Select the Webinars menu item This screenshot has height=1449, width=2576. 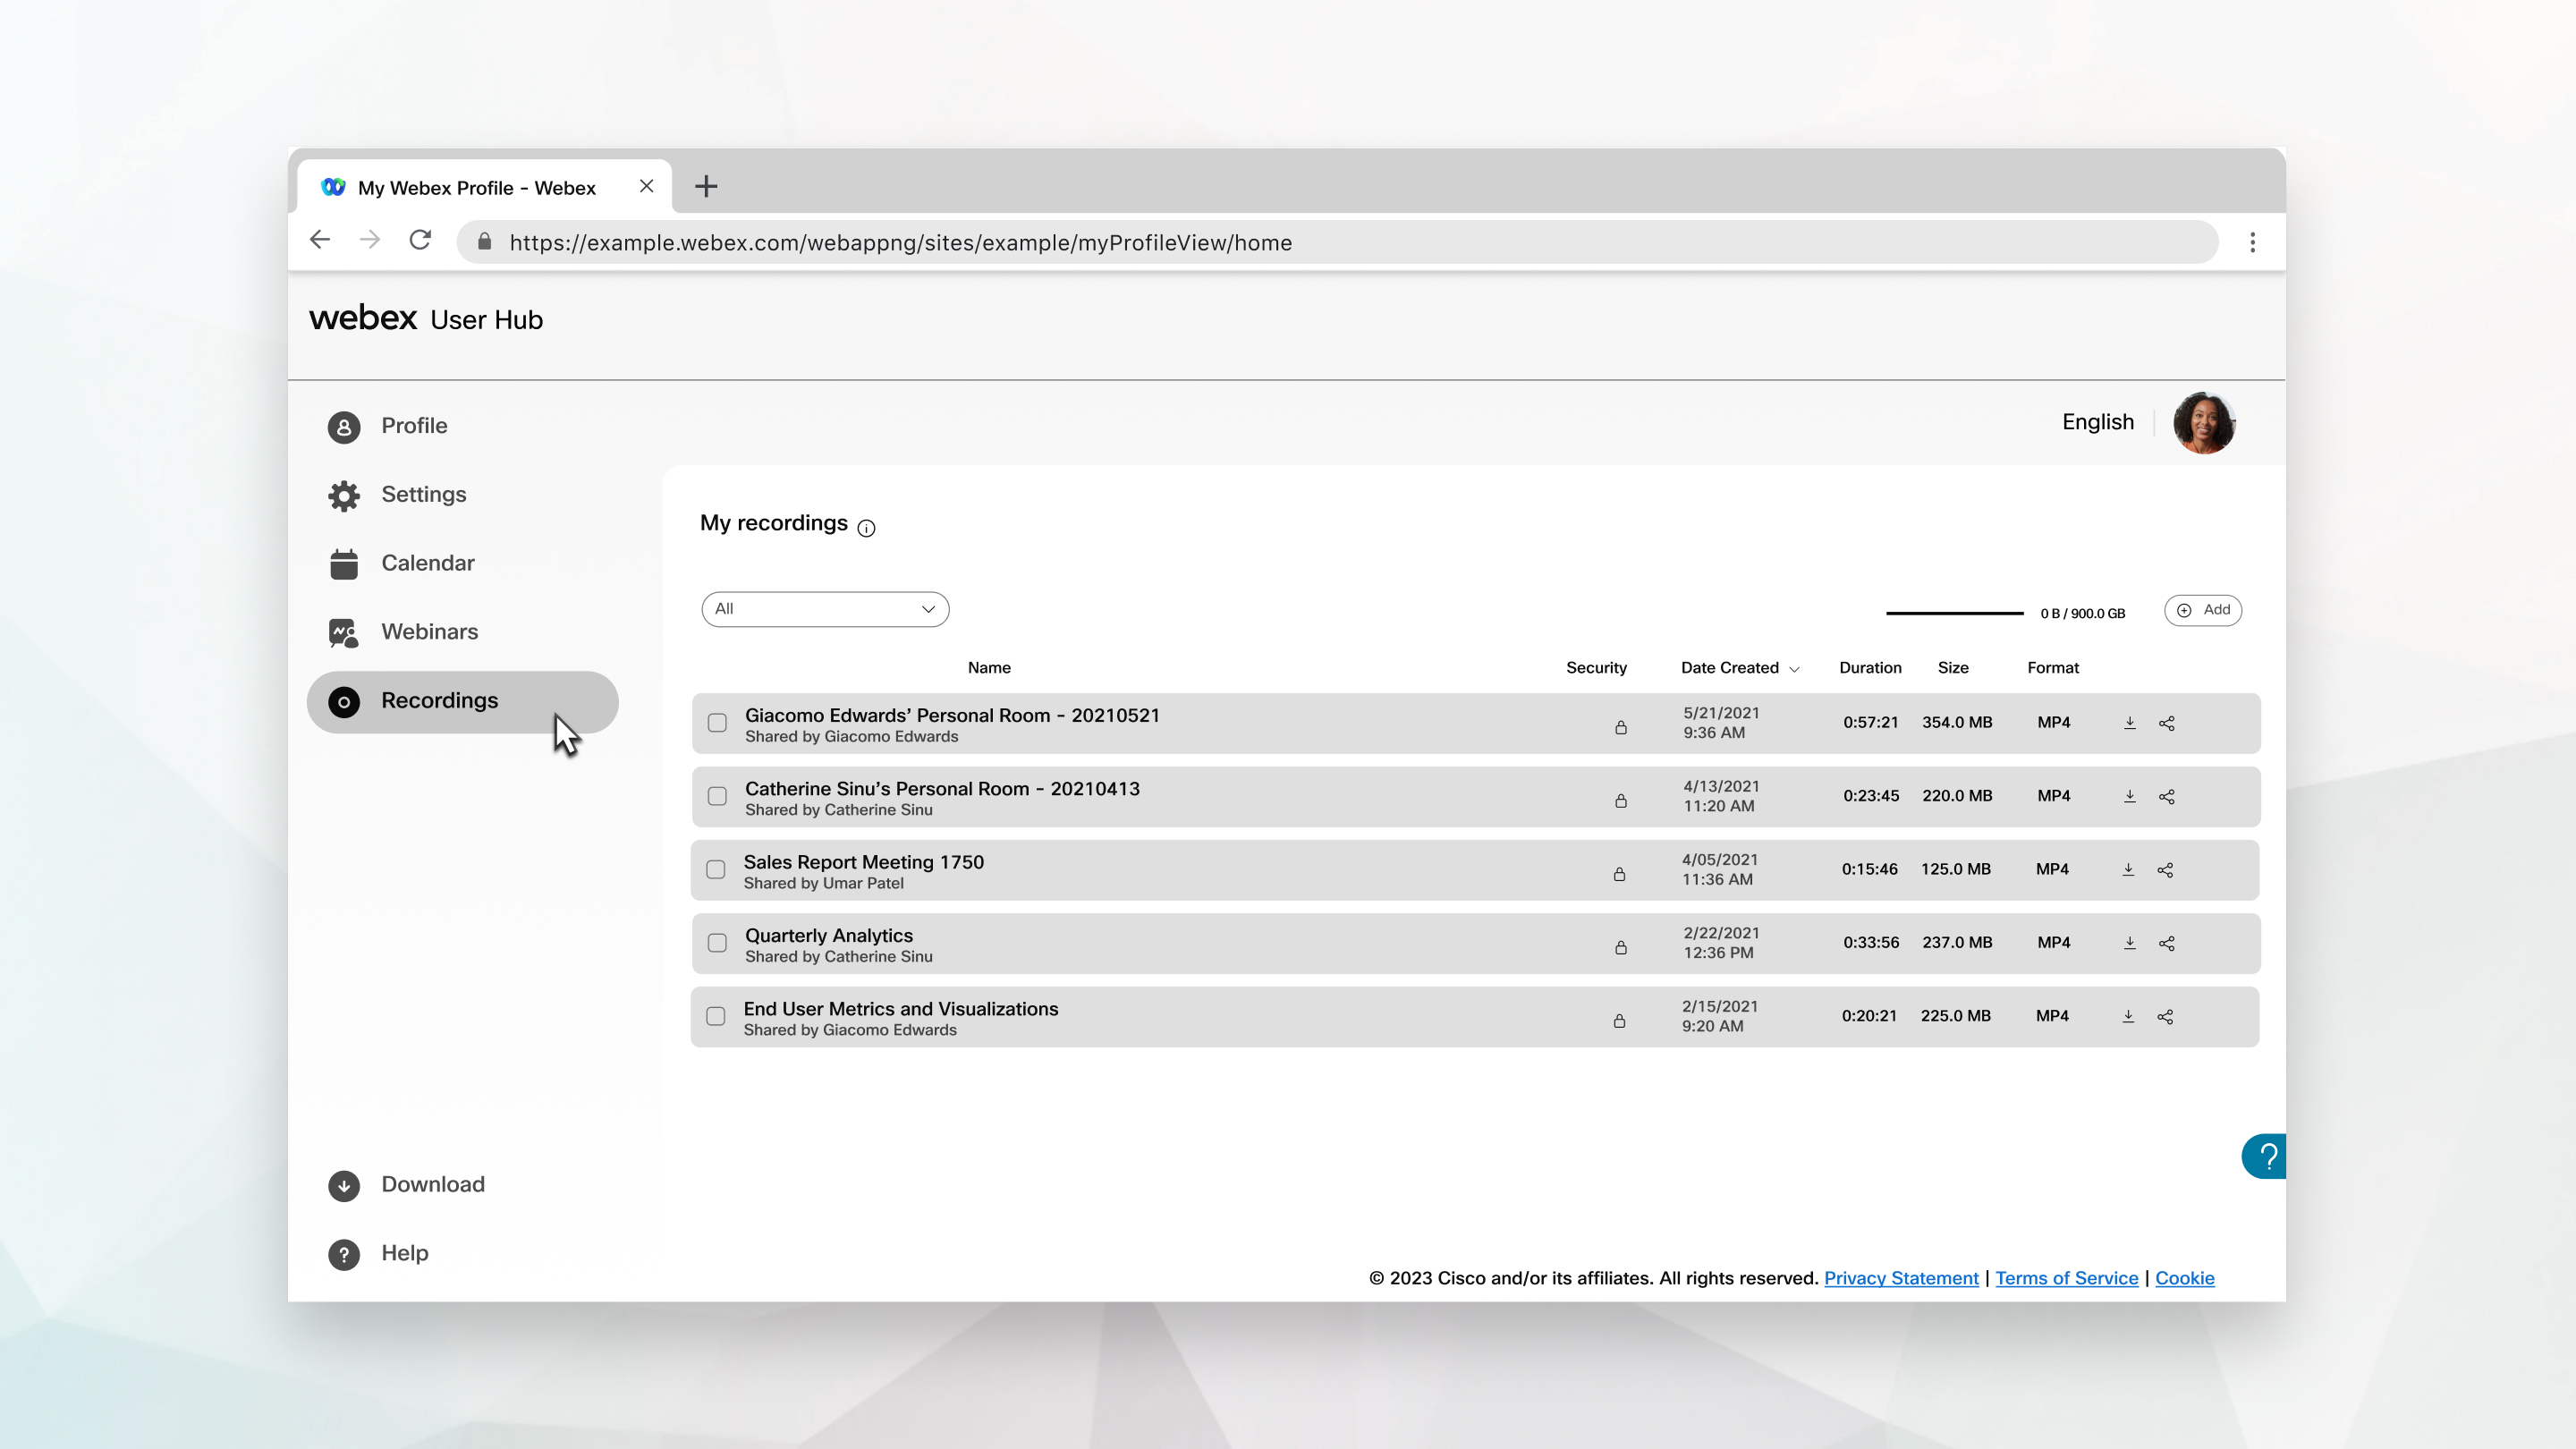tap(430, 631)
